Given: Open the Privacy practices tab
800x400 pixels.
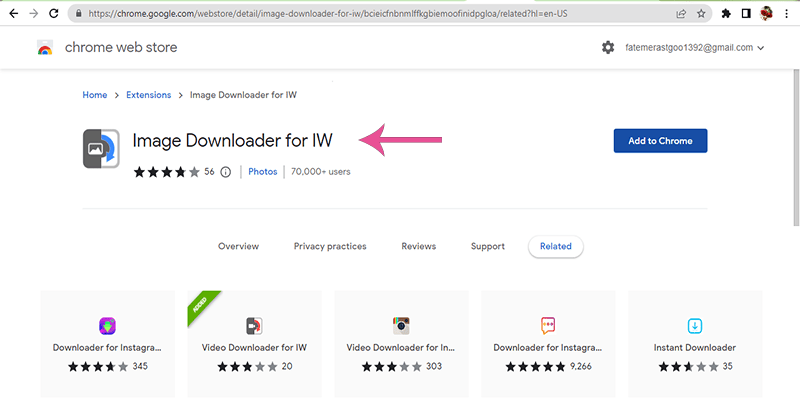Looking at the screenshot, I should tap(330, 246).
